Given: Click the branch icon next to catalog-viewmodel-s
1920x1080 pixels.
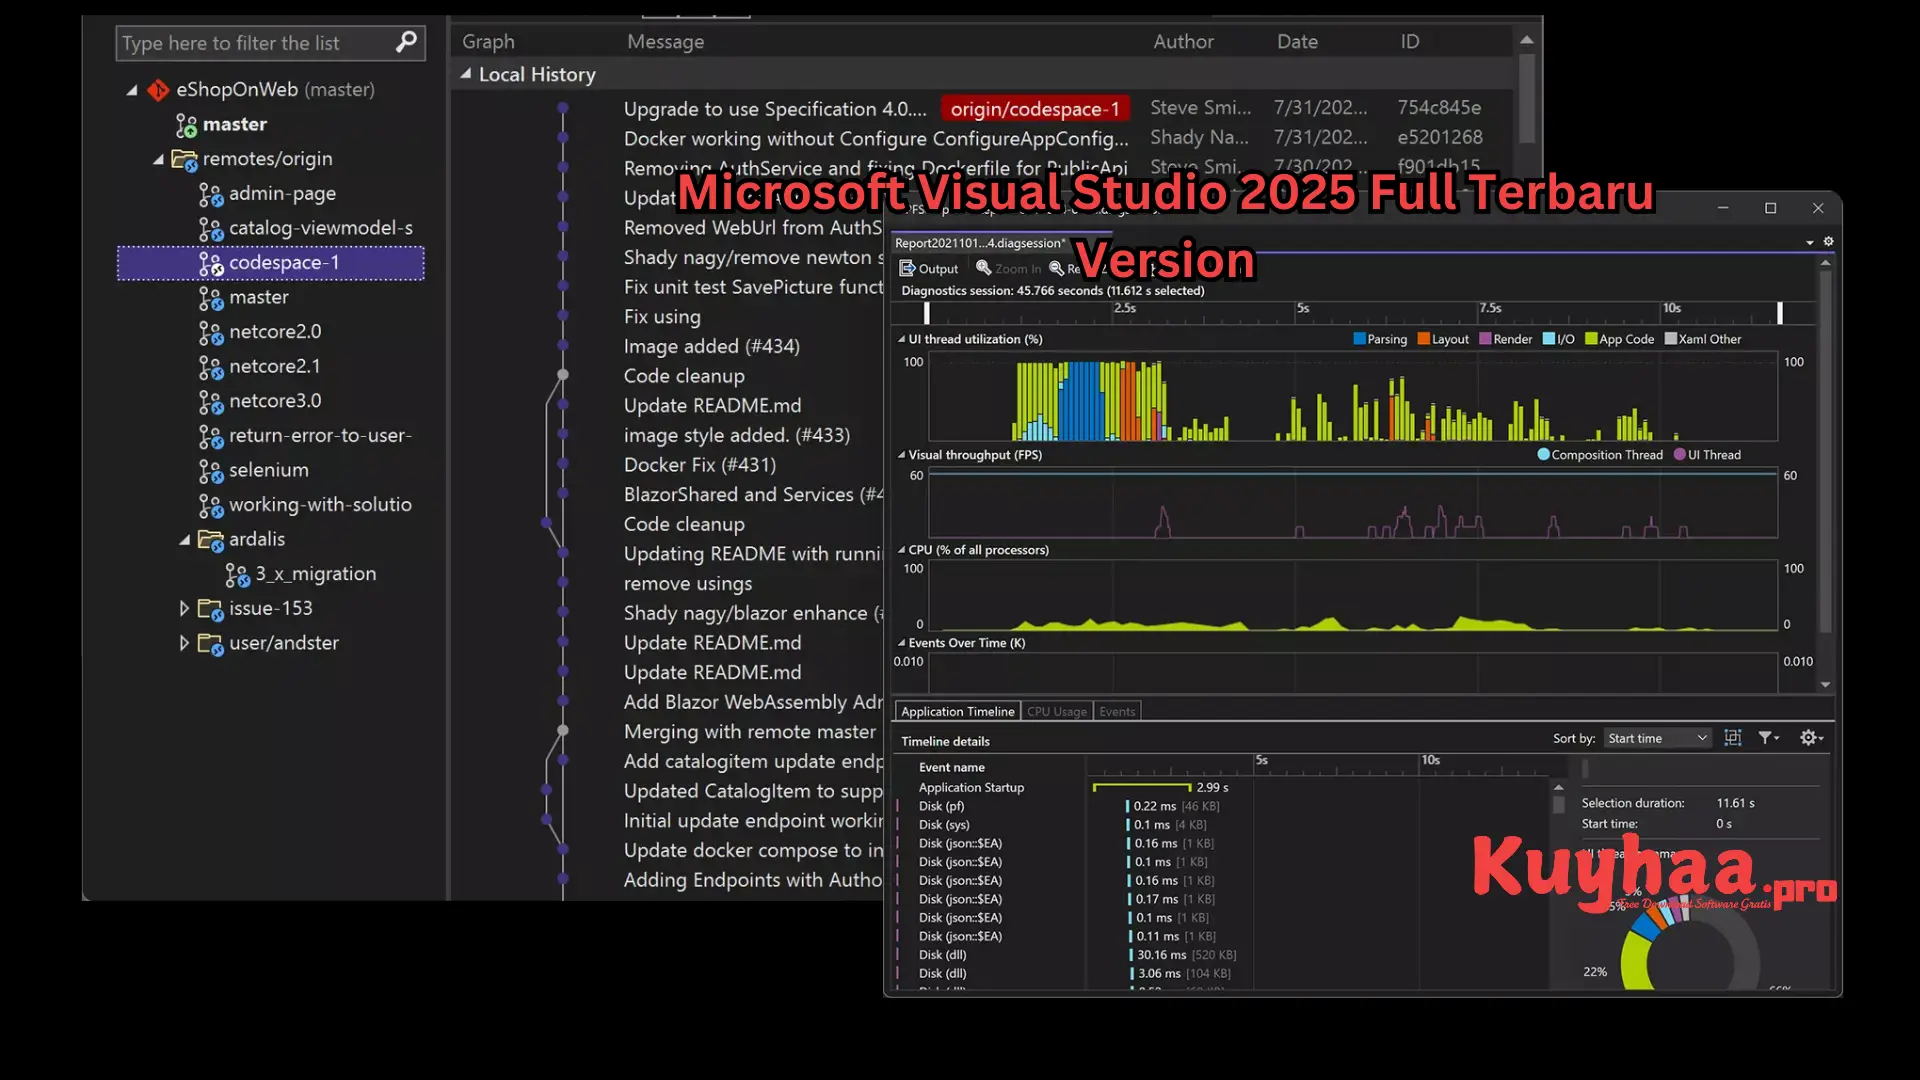Looking at the screenshot, I should [x=210, y=229].
